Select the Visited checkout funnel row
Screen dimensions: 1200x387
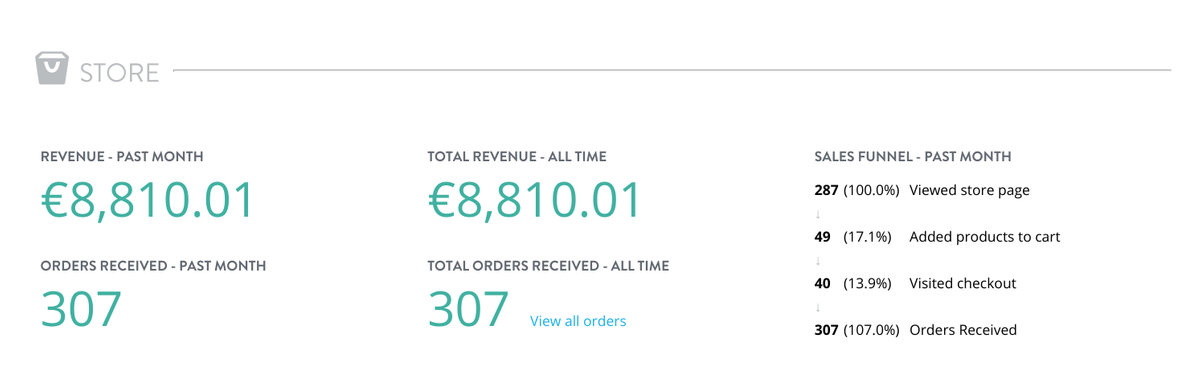(x=915, y=283)
